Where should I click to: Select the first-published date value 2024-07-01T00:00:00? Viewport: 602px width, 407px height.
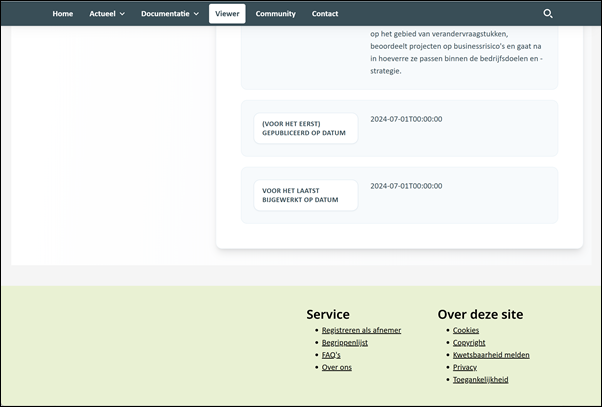point(406,119)
